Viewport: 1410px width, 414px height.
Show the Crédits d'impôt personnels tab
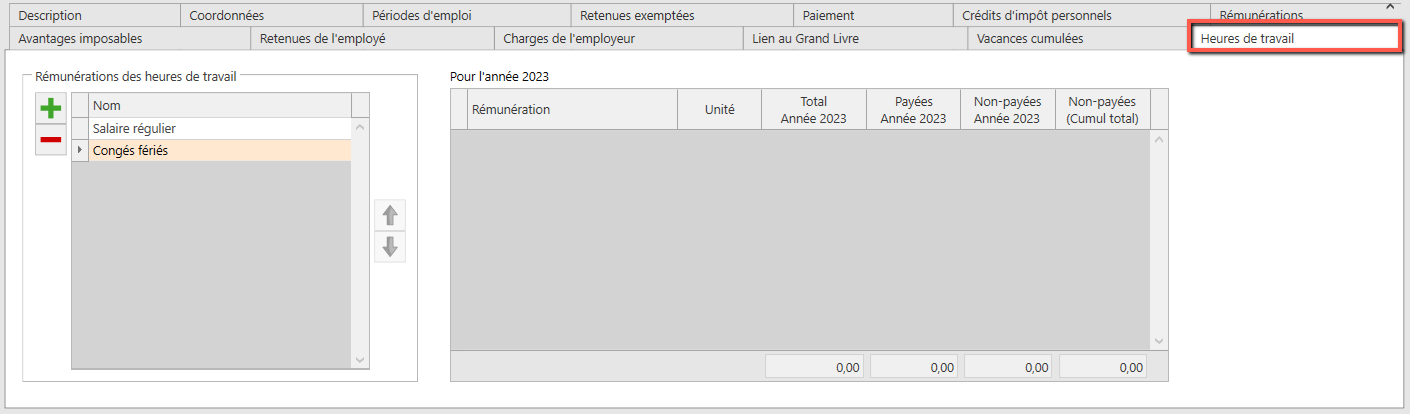1081,15
